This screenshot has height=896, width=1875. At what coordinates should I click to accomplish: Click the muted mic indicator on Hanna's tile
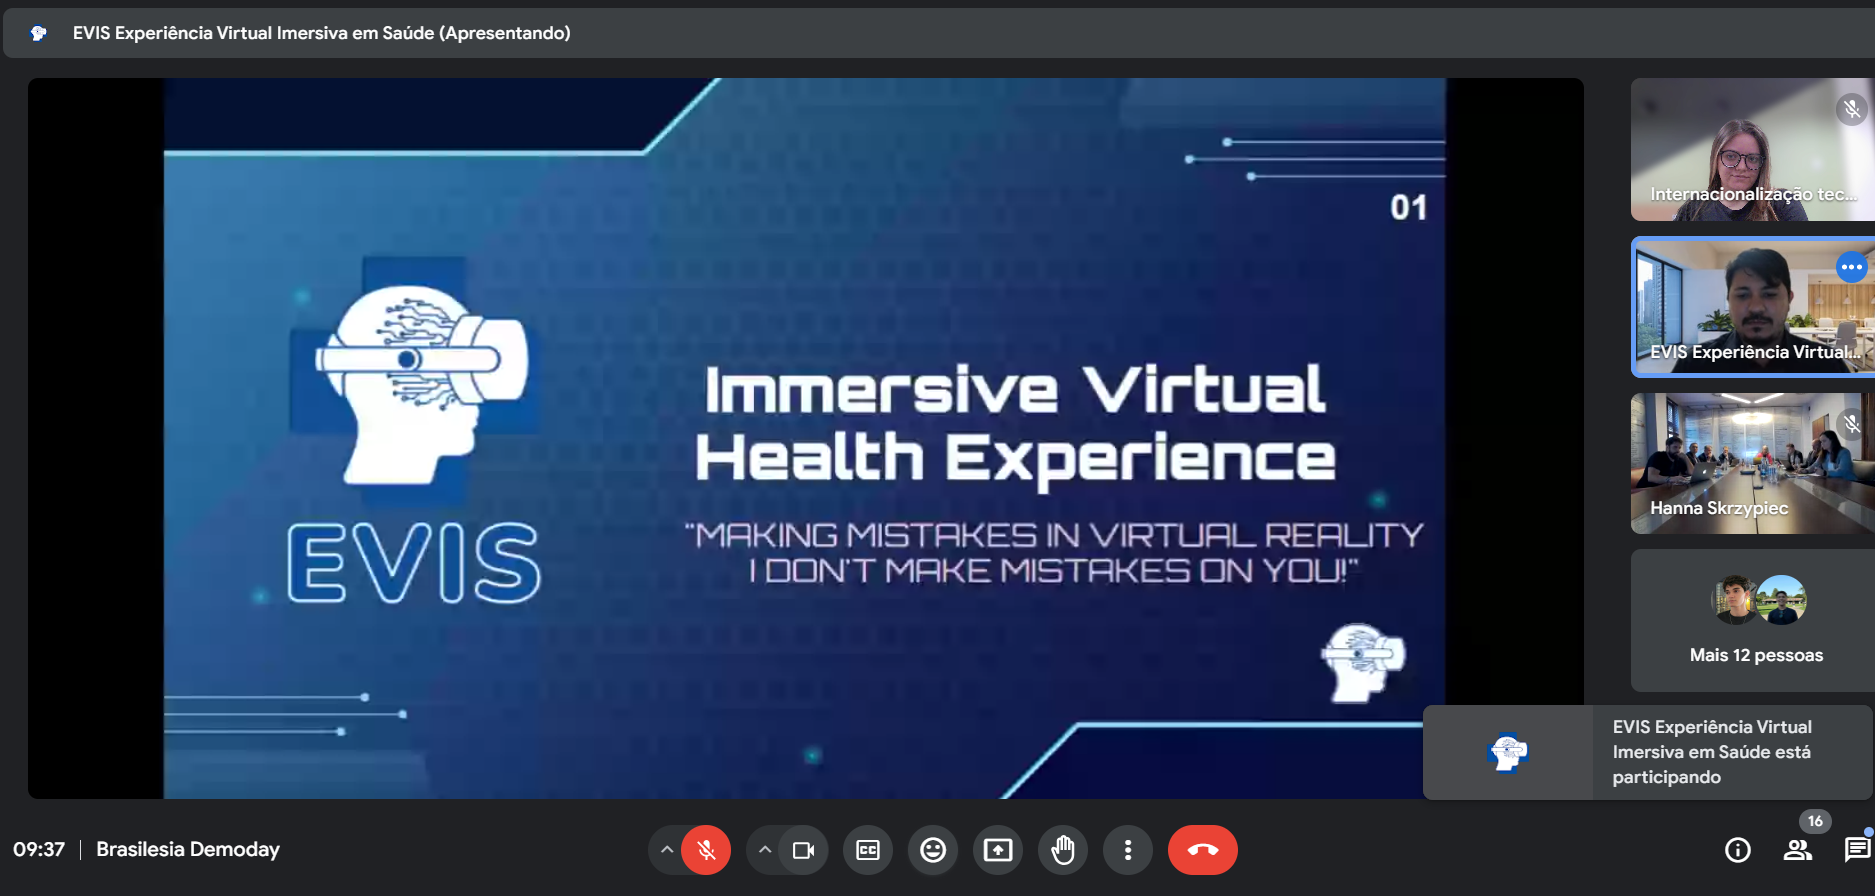tap(1852, 424)
